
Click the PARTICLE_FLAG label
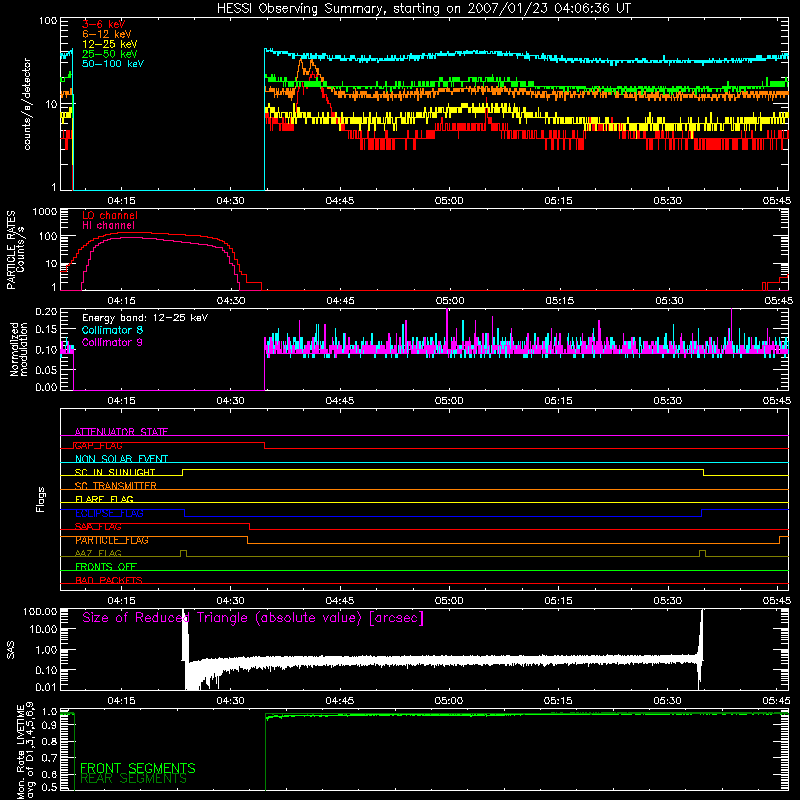[x=112, y=540]
